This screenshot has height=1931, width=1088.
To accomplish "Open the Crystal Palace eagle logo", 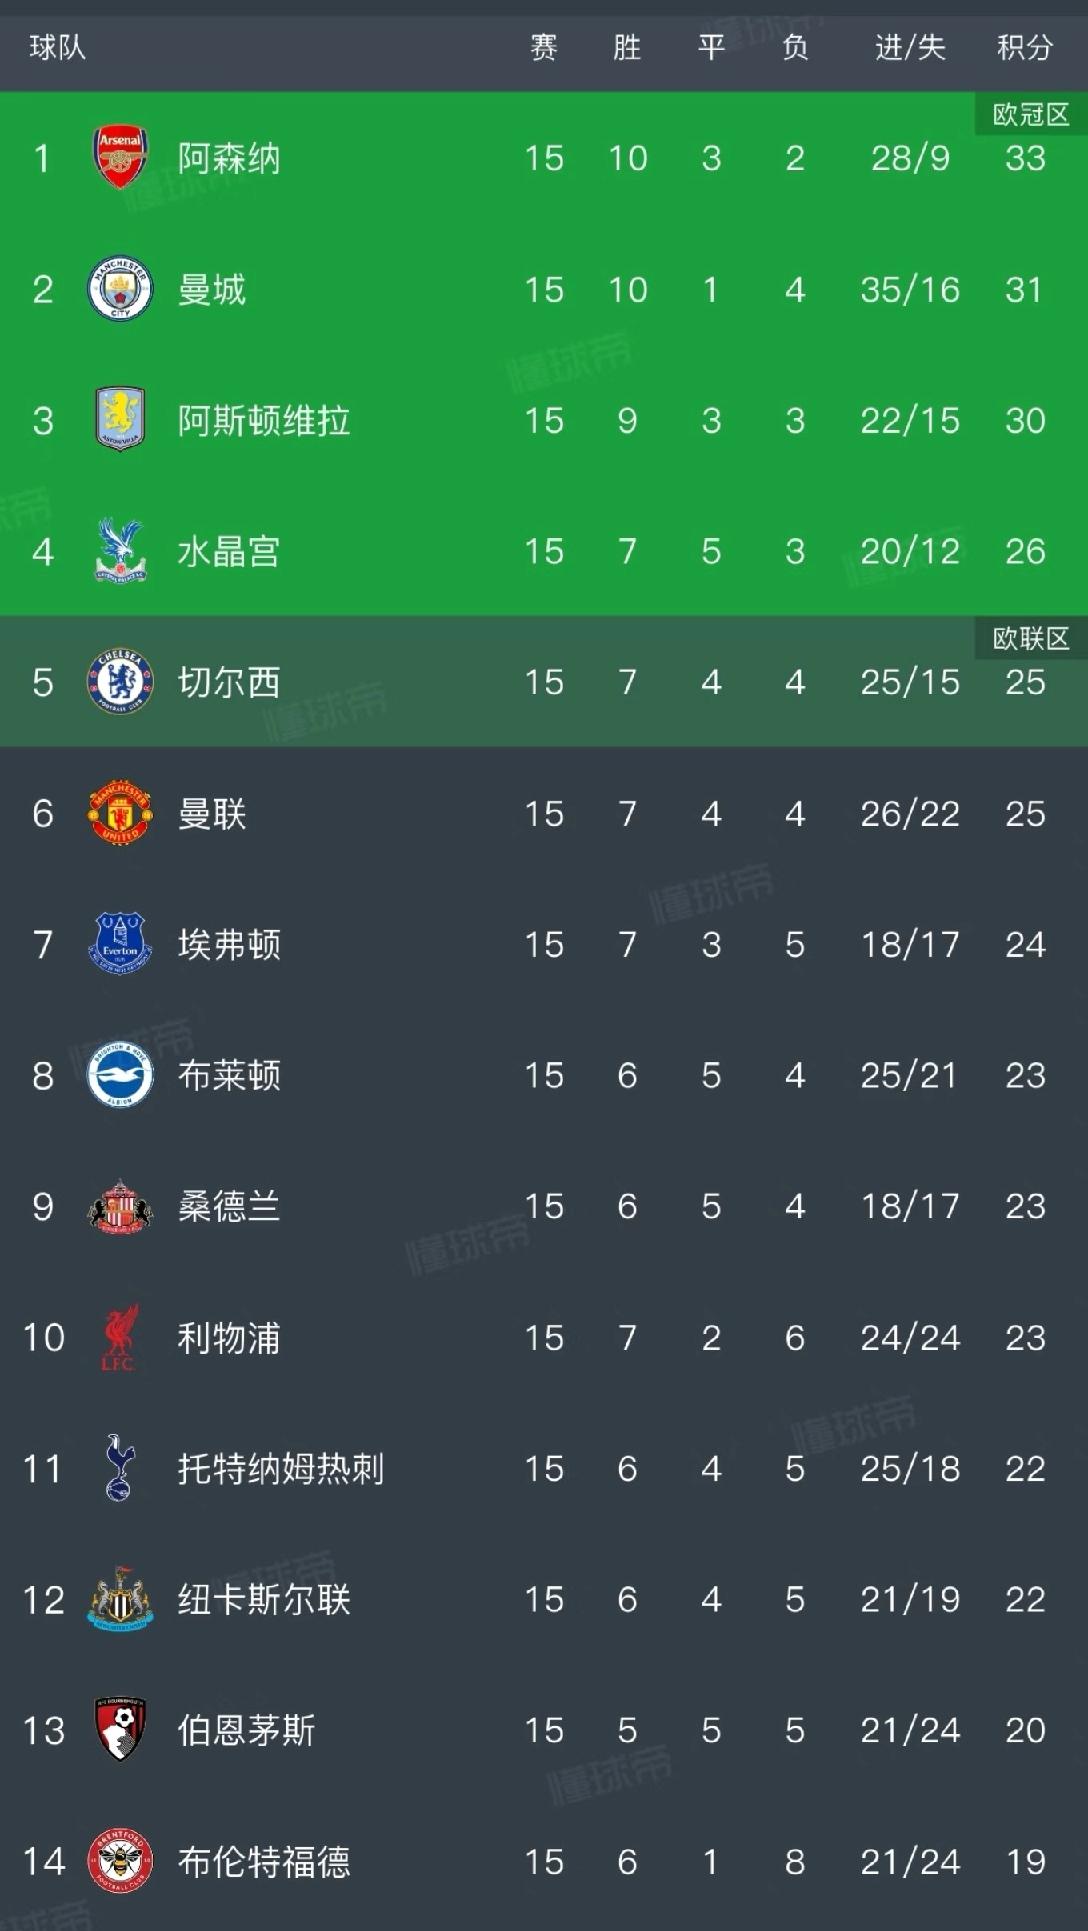I will pyautogui.click(x=120, y=551).
